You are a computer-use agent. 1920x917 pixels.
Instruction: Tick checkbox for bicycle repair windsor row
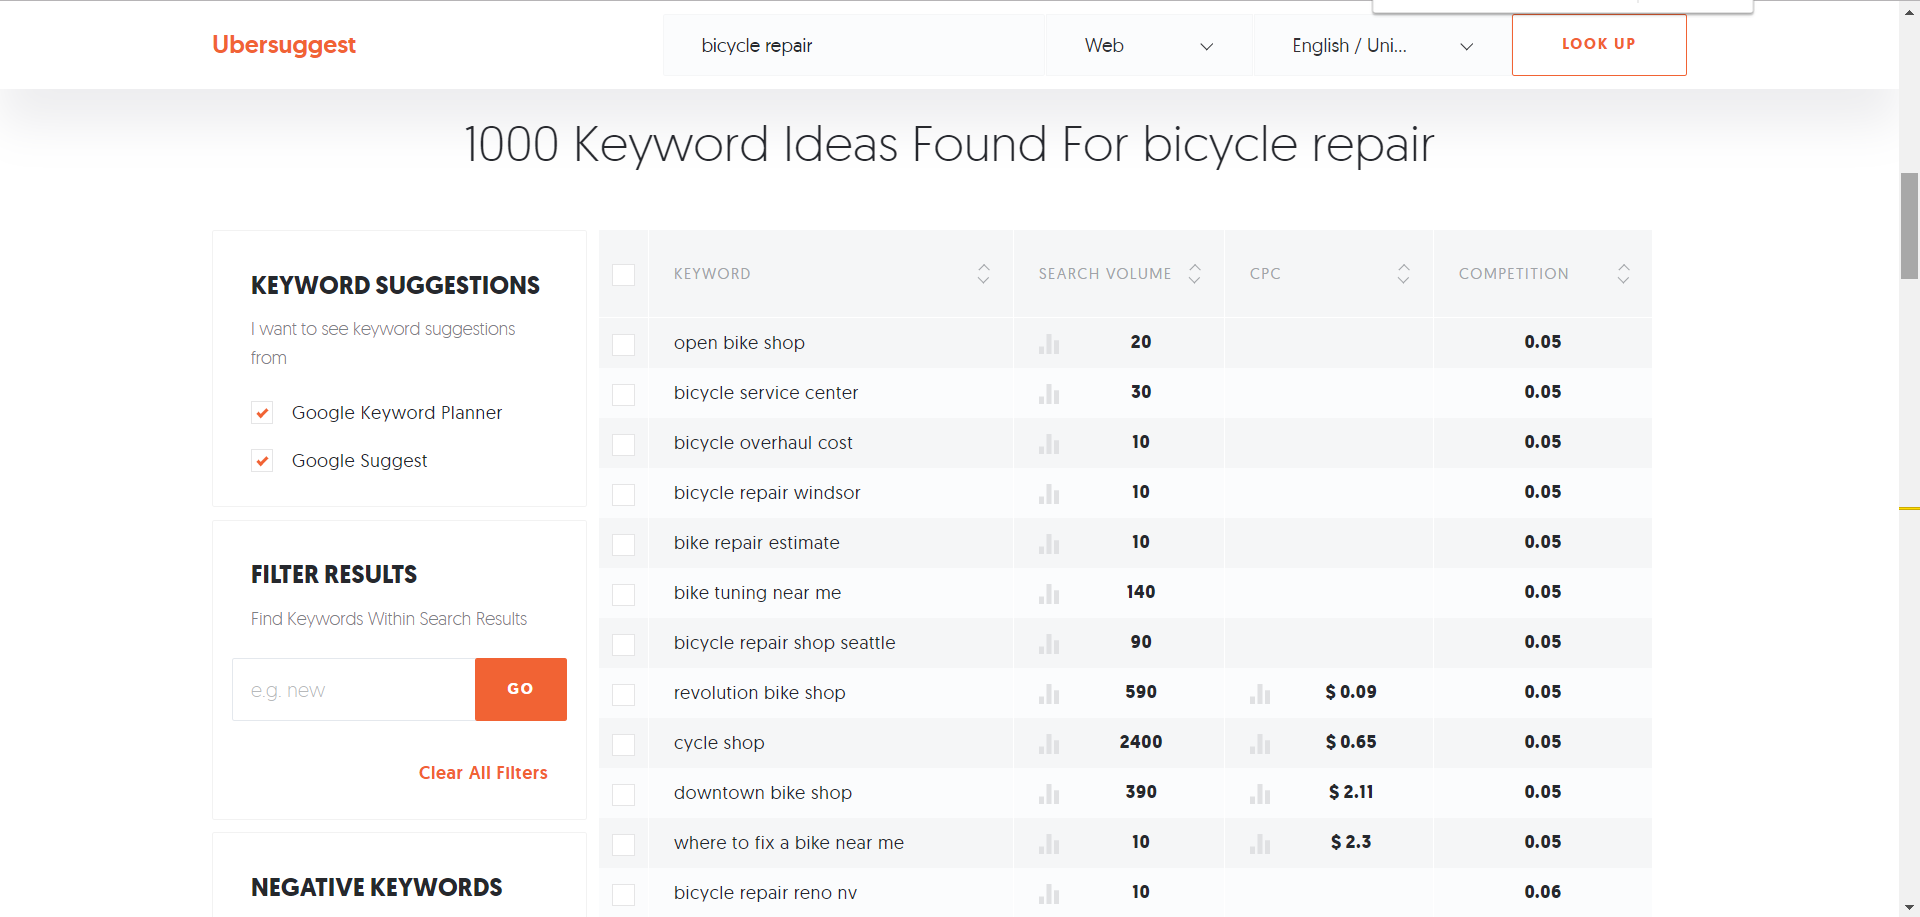(x=623, y=495)
